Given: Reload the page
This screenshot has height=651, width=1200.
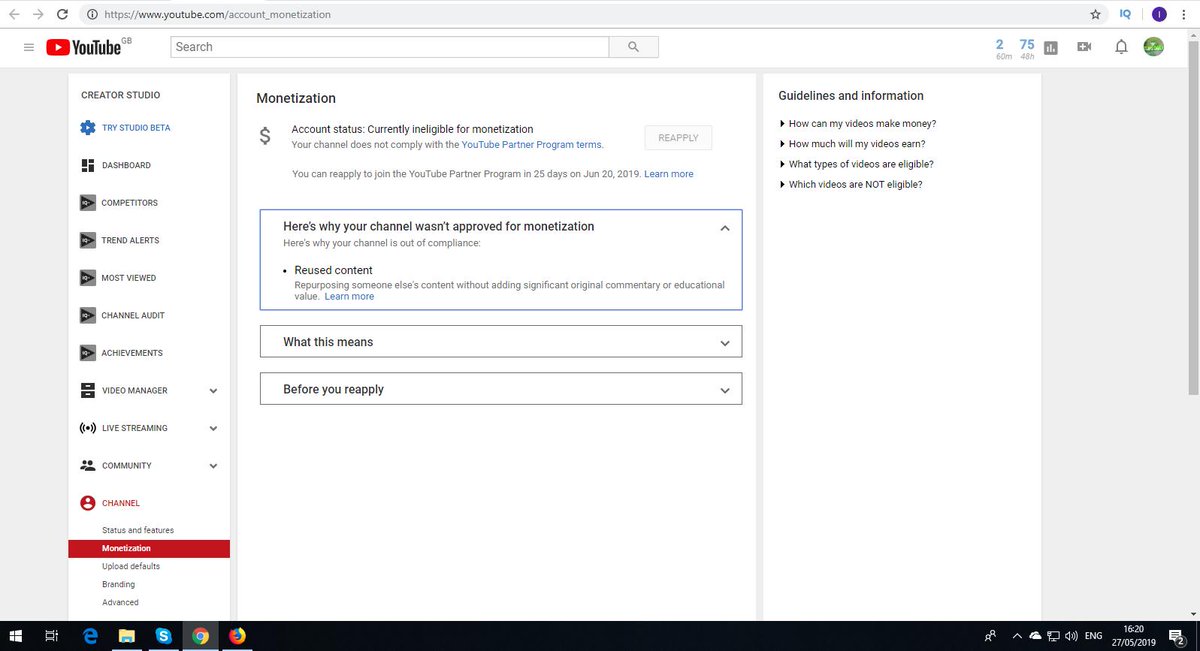Looking at the screenshot, I should [63, 14].
